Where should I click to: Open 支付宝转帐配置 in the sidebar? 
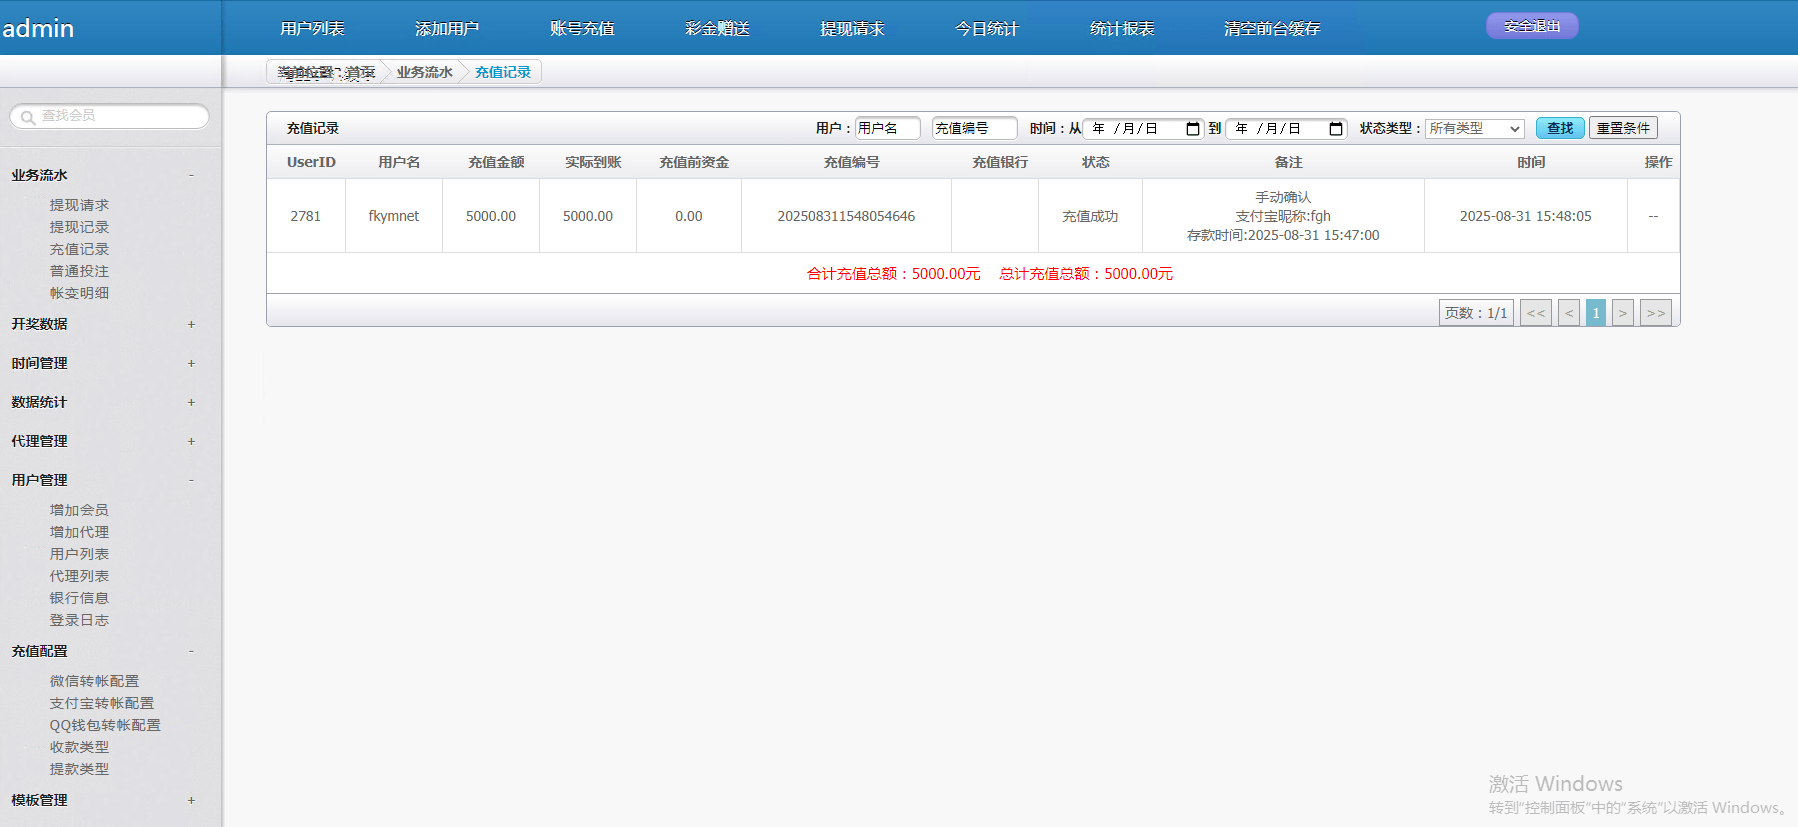[102, 703]
